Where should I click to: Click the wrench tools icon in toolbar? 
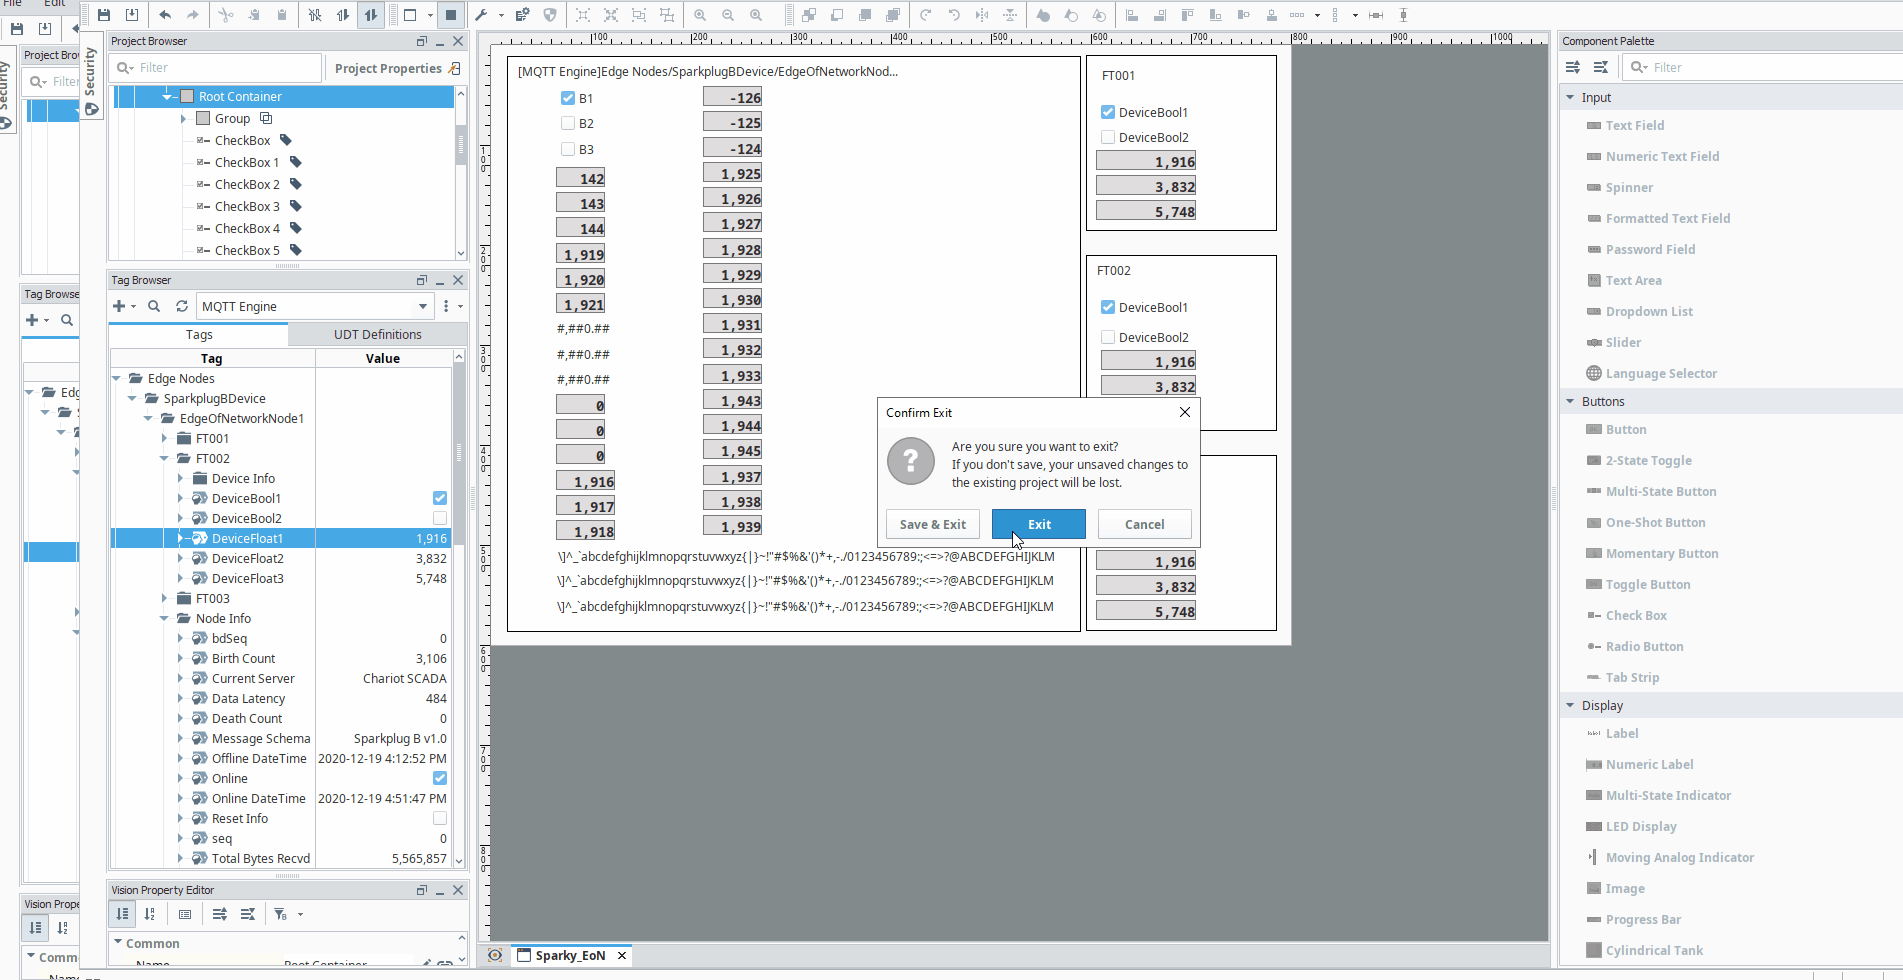pyautogui.click(x=481, y=15)
